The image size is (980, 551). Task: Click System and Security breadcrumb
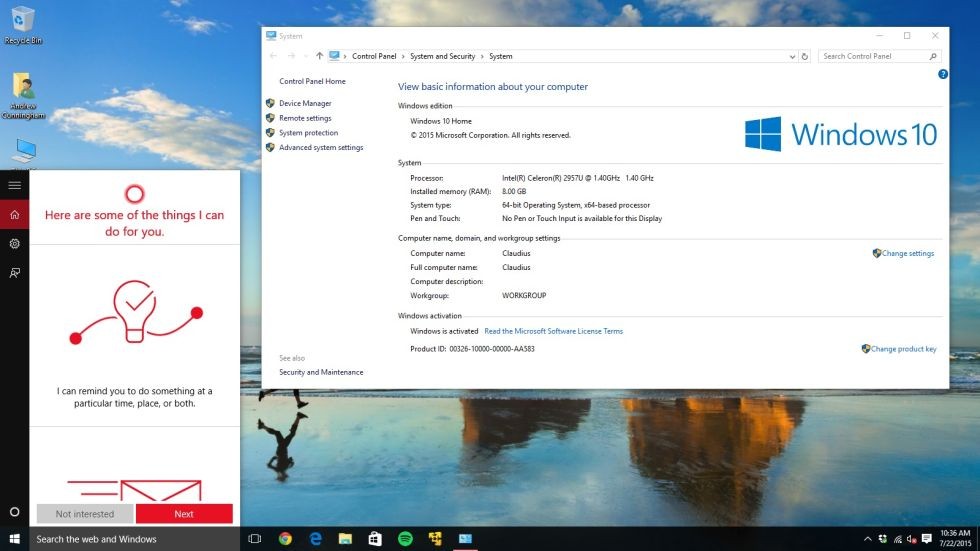click(442, 56)
